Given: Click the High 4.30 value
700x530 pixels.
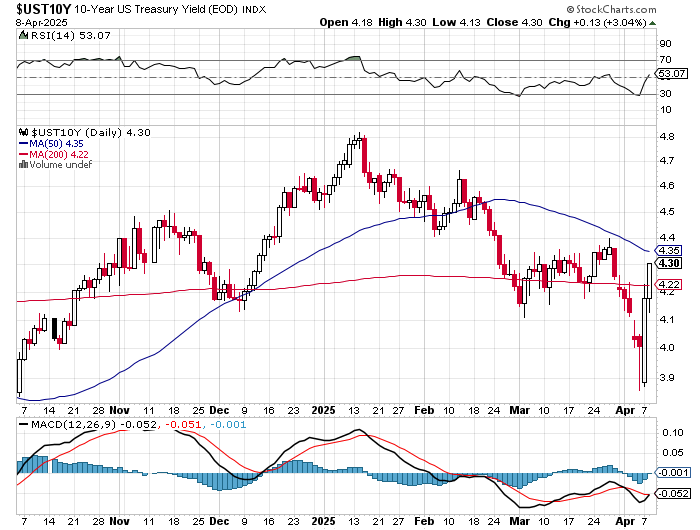Looking at the screenshot, I should point(402,22).
